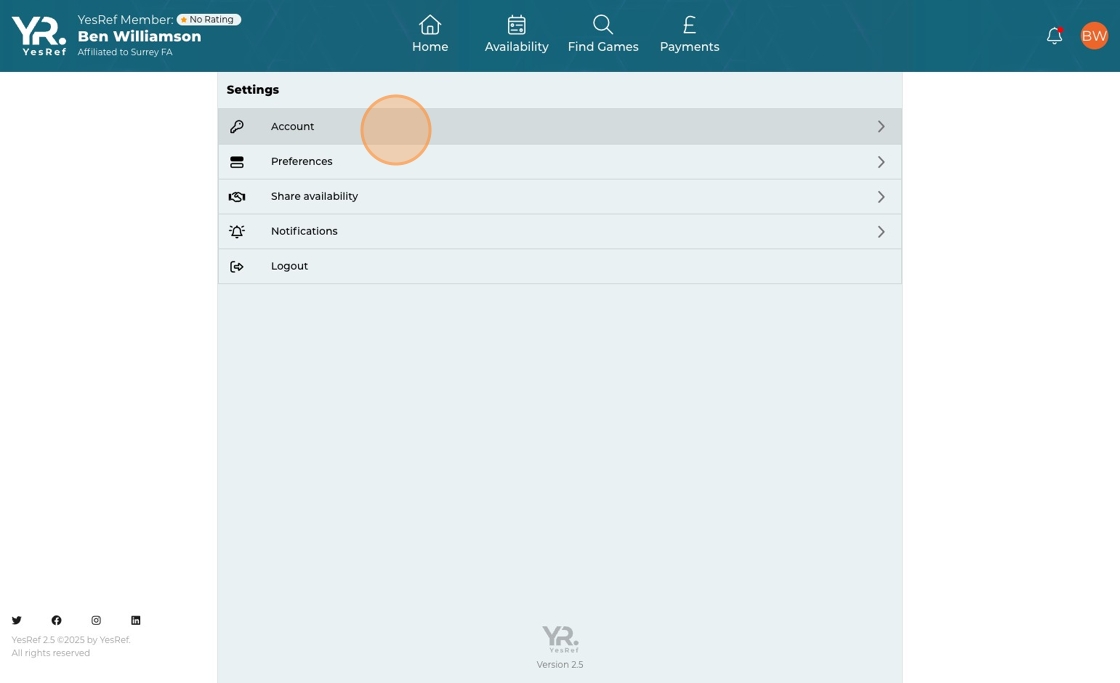The height and width of the screenshot is (683, 1120).
Task: Go to Find Games menu label
Action: point(603,46)
